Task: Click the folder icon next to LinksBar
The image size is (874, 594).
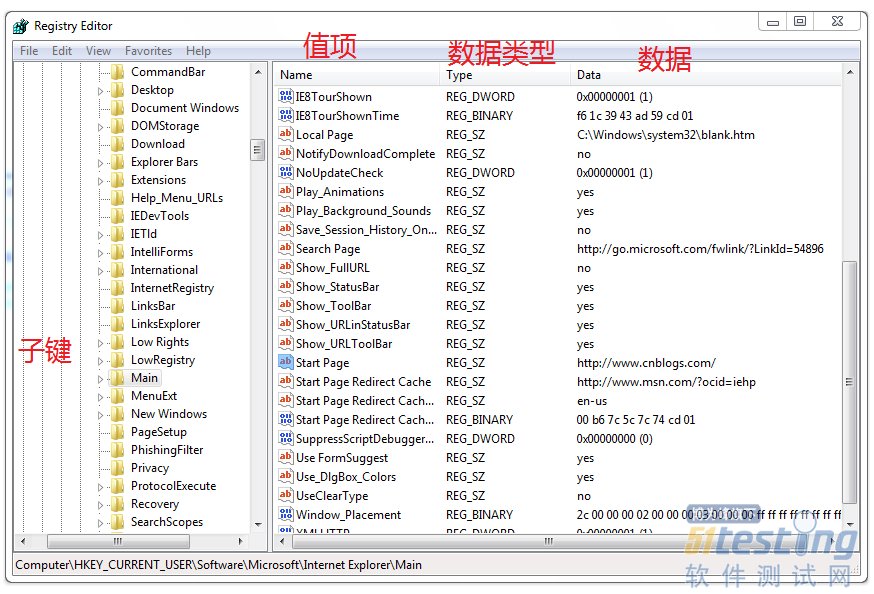Action: (x=117, y=306)
